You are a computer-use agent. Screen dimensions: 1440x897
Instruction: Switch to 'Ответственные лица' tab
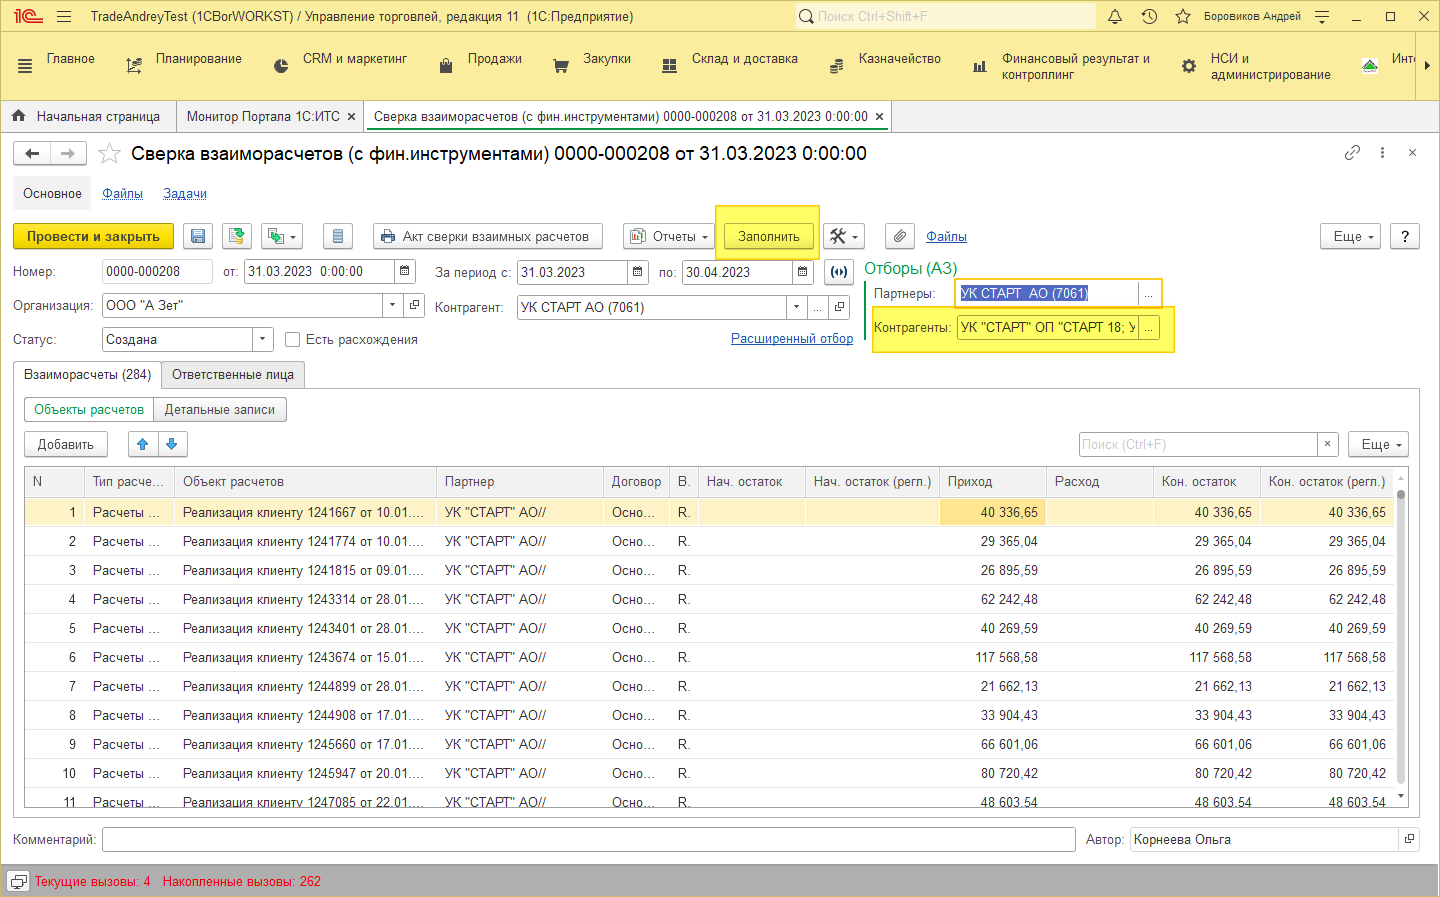233,375
